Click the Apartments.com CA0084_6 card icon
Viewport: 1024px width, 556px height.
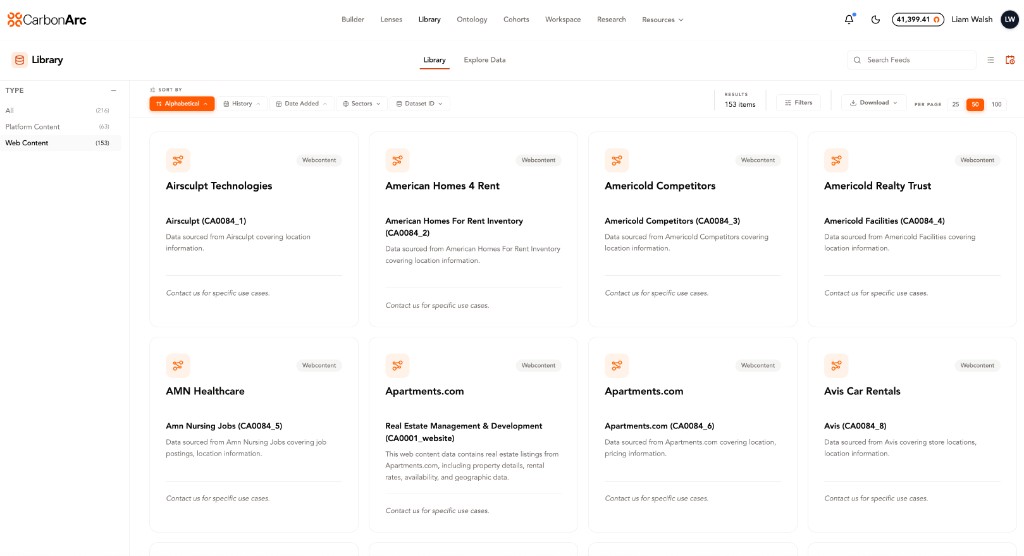pyautogui.click(x=616, y=366)
